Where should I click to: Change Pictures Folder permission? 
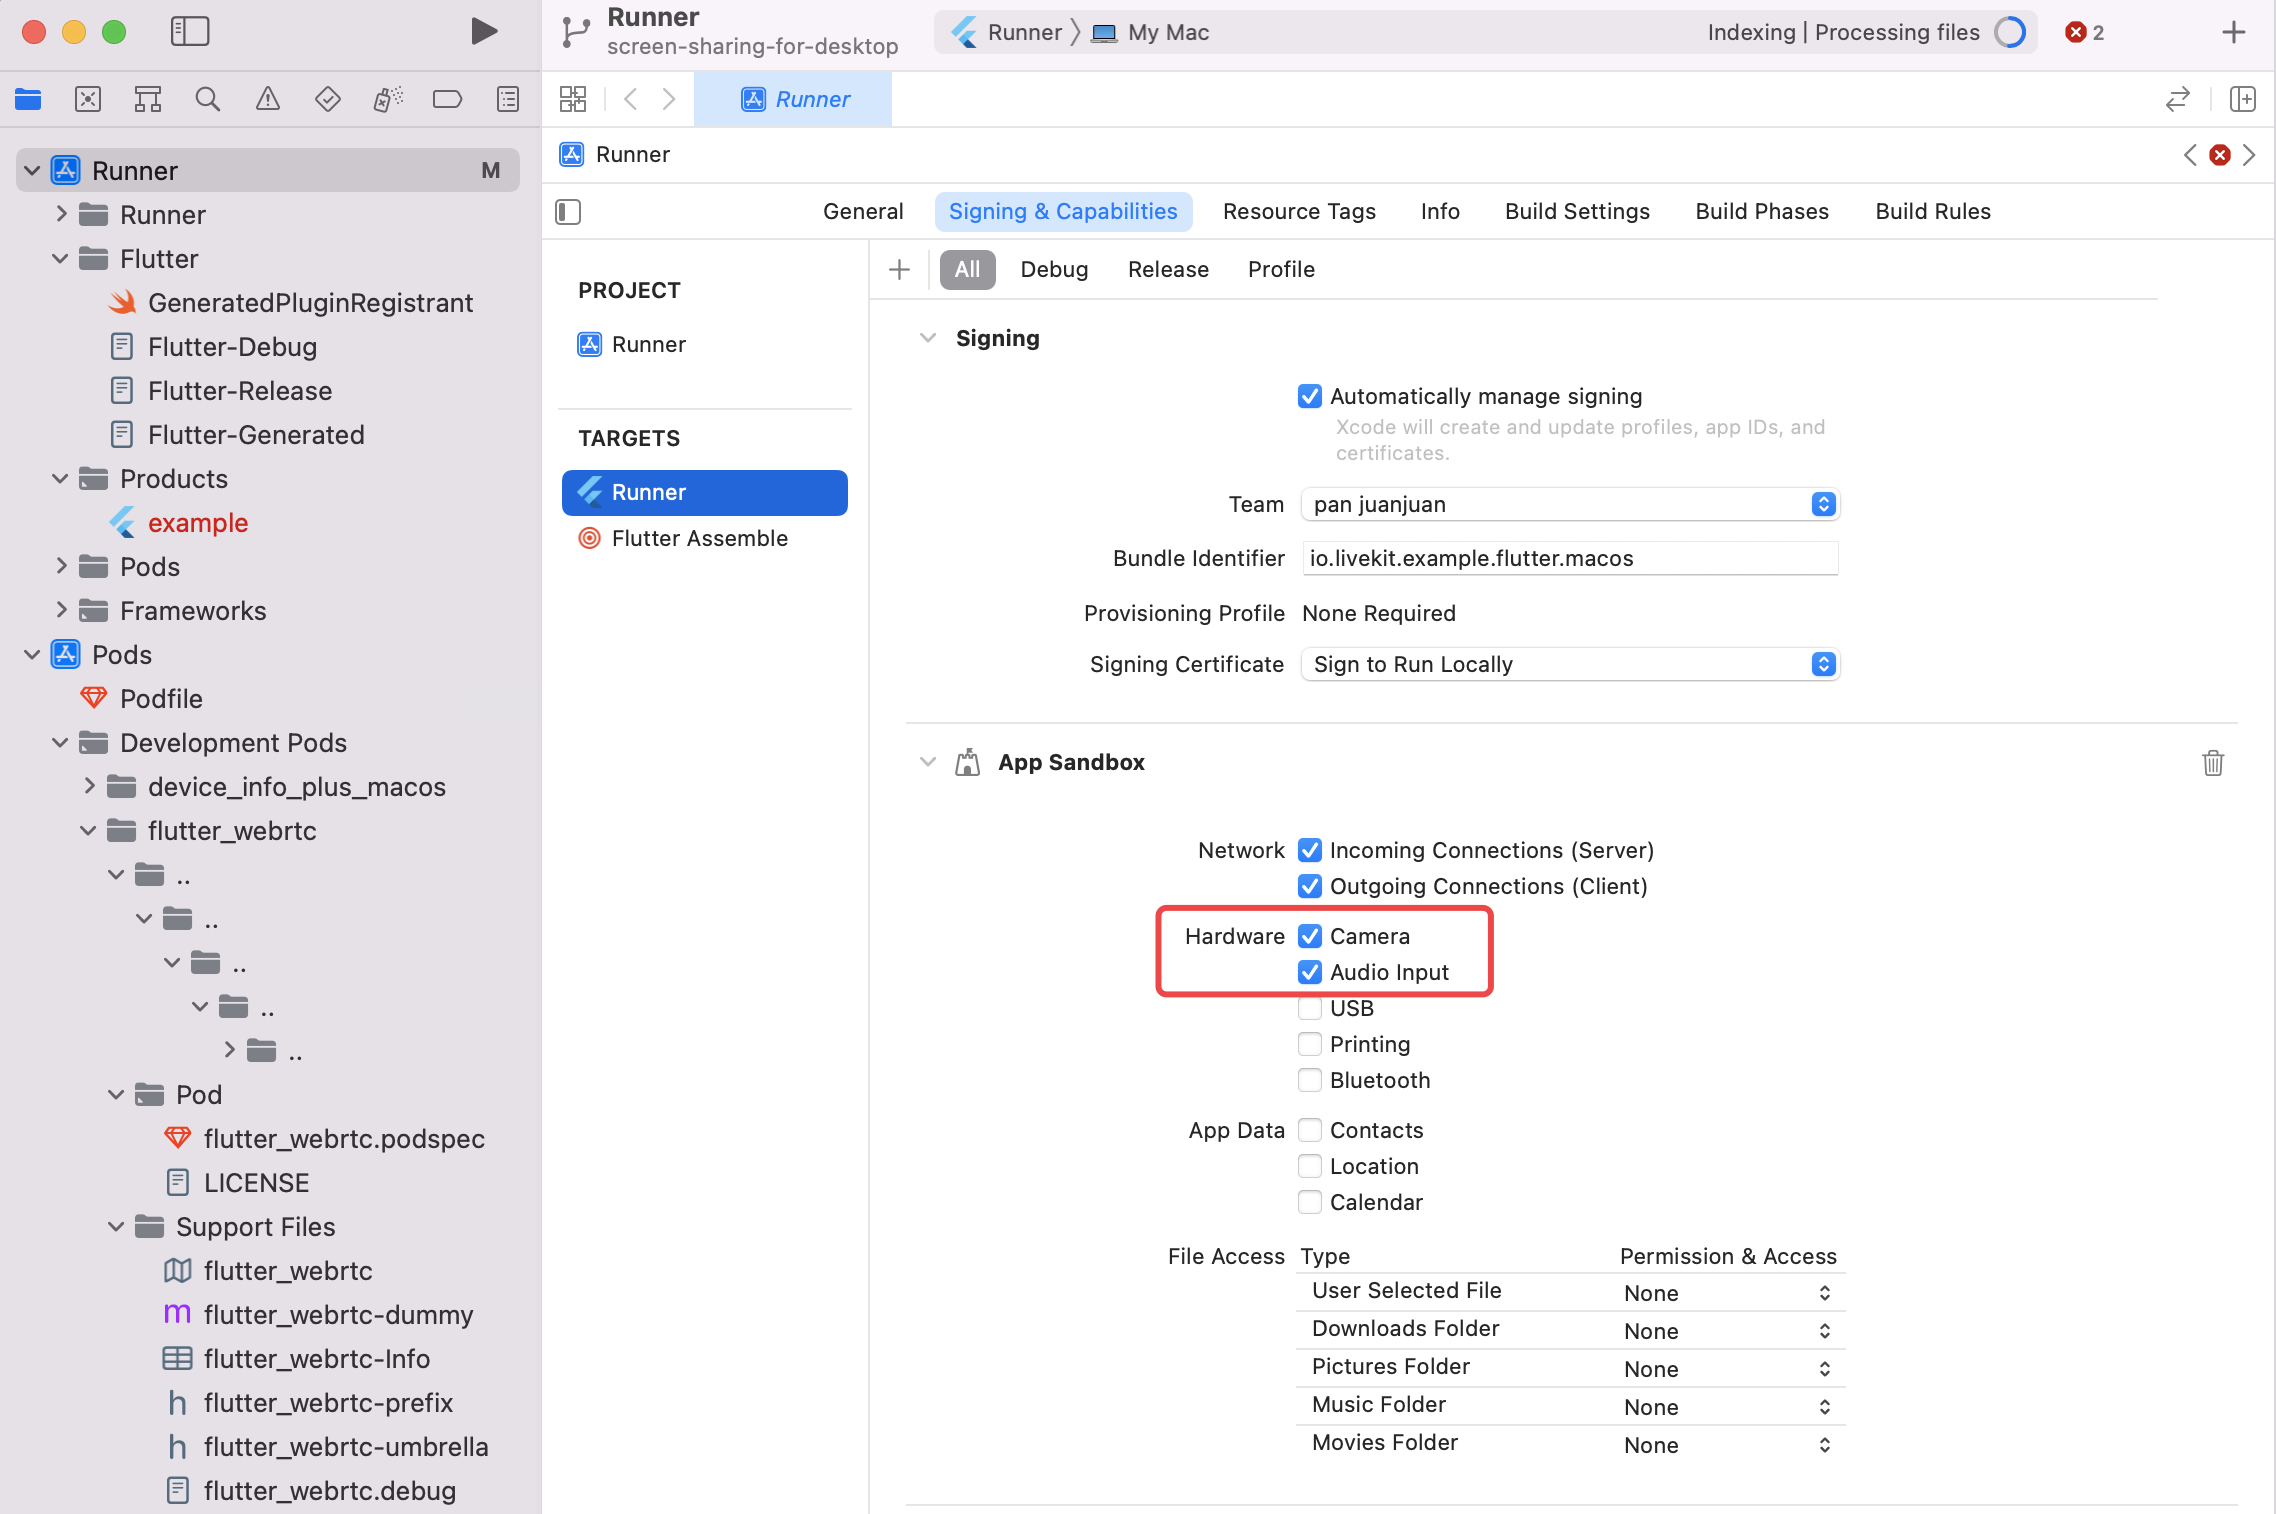pyautogui.click(x=1730, y=1369)
